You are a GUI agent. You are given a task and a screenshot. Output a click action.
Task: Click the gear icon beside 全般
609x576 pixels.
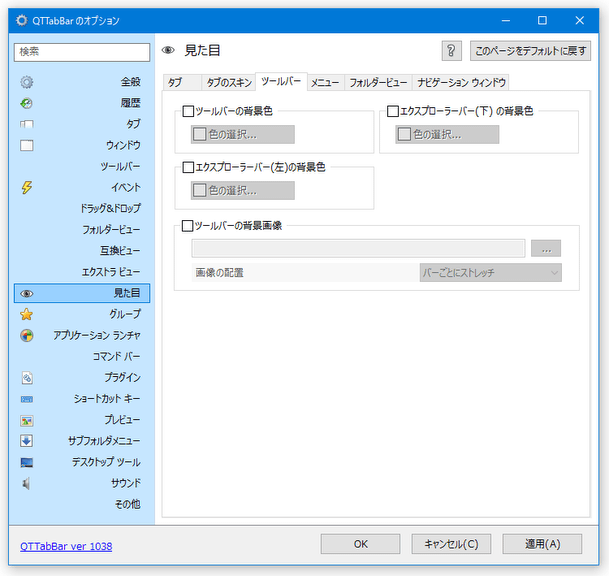coord(26,82)
